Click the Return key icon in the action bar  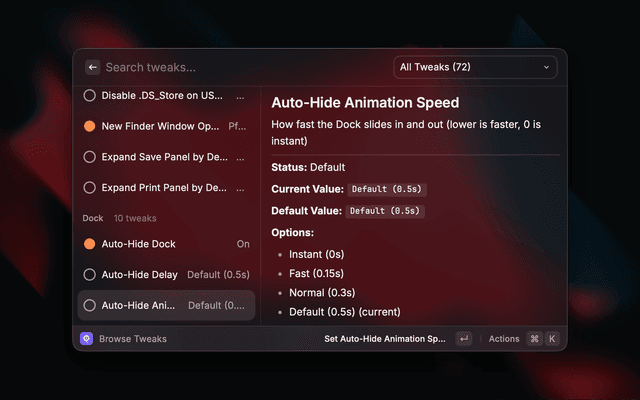pos(463,339)
